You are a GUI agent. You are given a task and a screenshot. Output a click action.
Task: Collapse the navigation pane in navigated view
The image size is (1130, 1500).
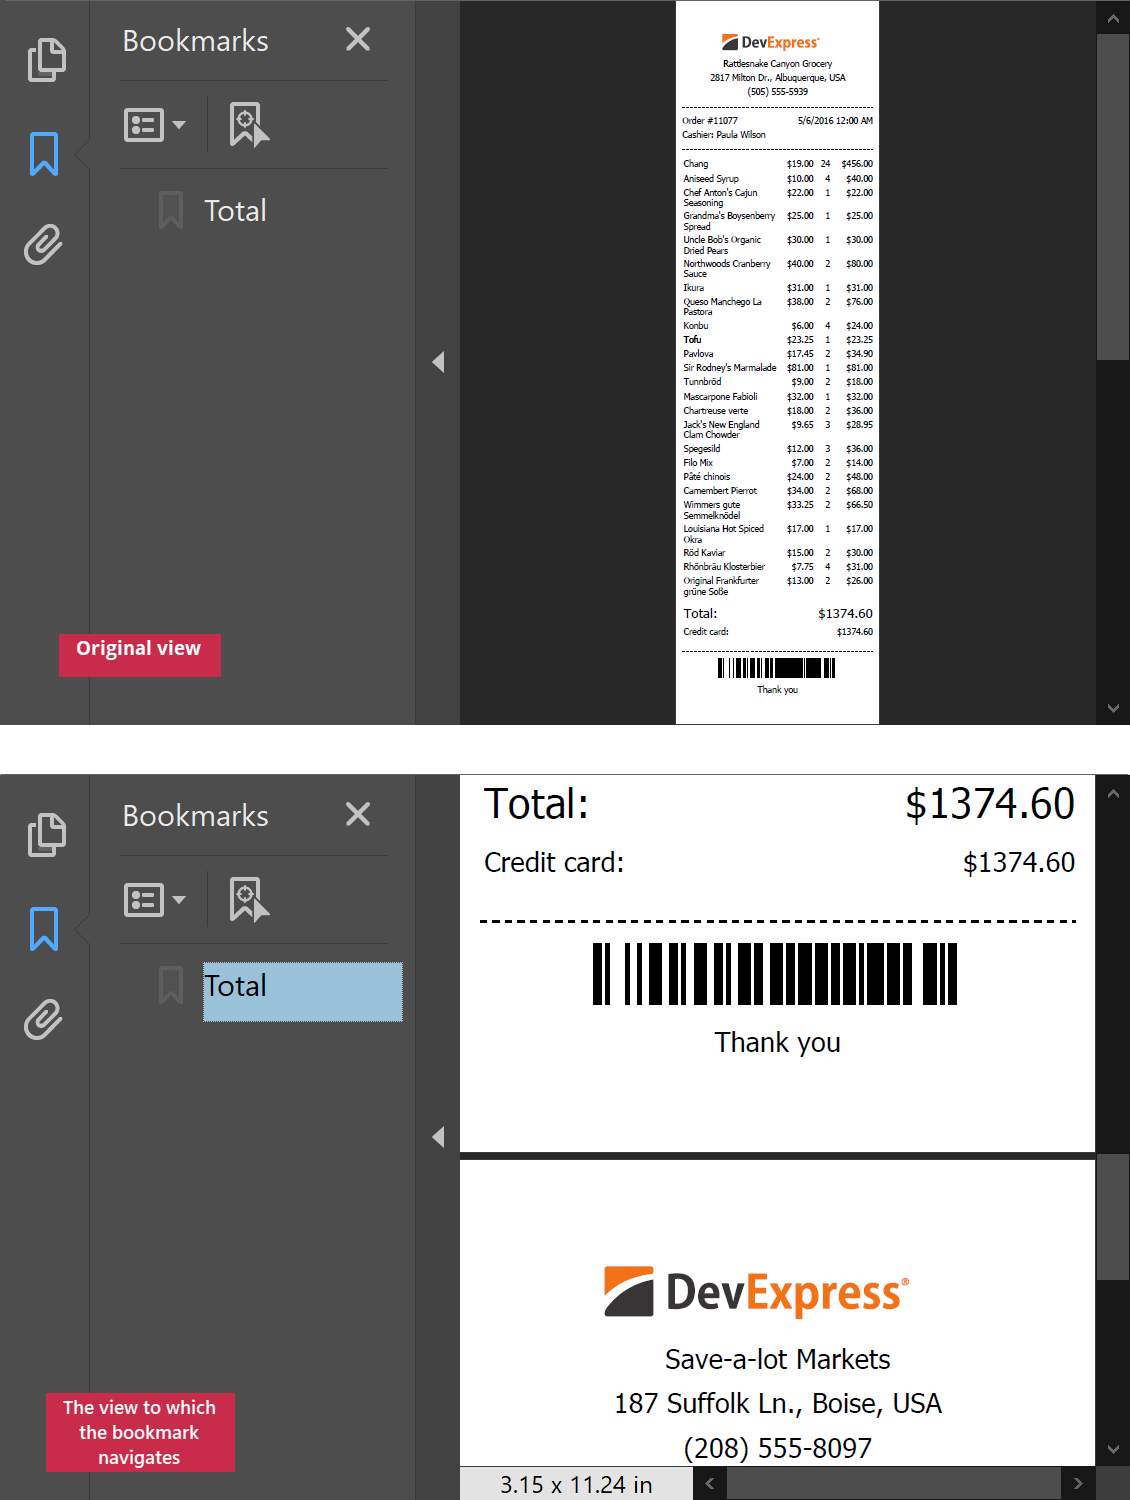438,1137
